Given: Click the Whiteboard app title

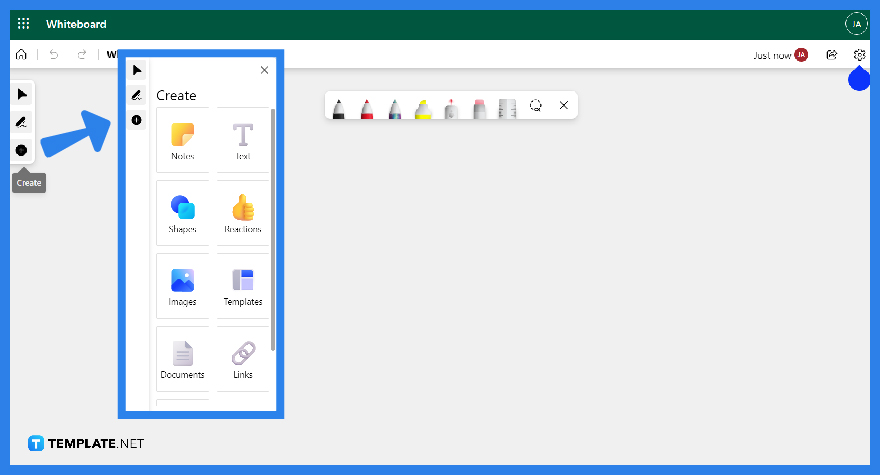Looking at the screenshot, I should [76, 24].
